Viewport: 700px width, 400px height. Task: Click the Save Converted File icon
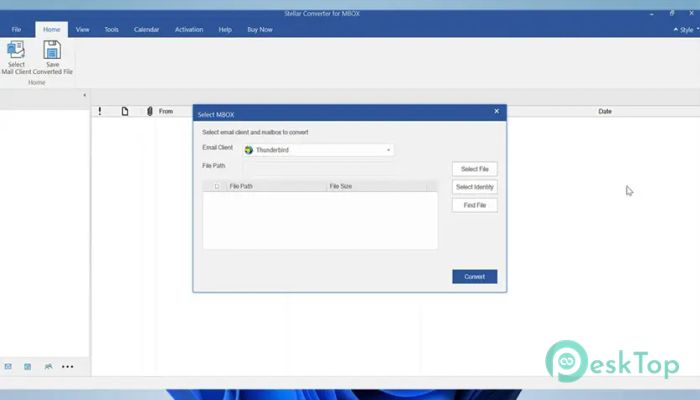(52, 50)
